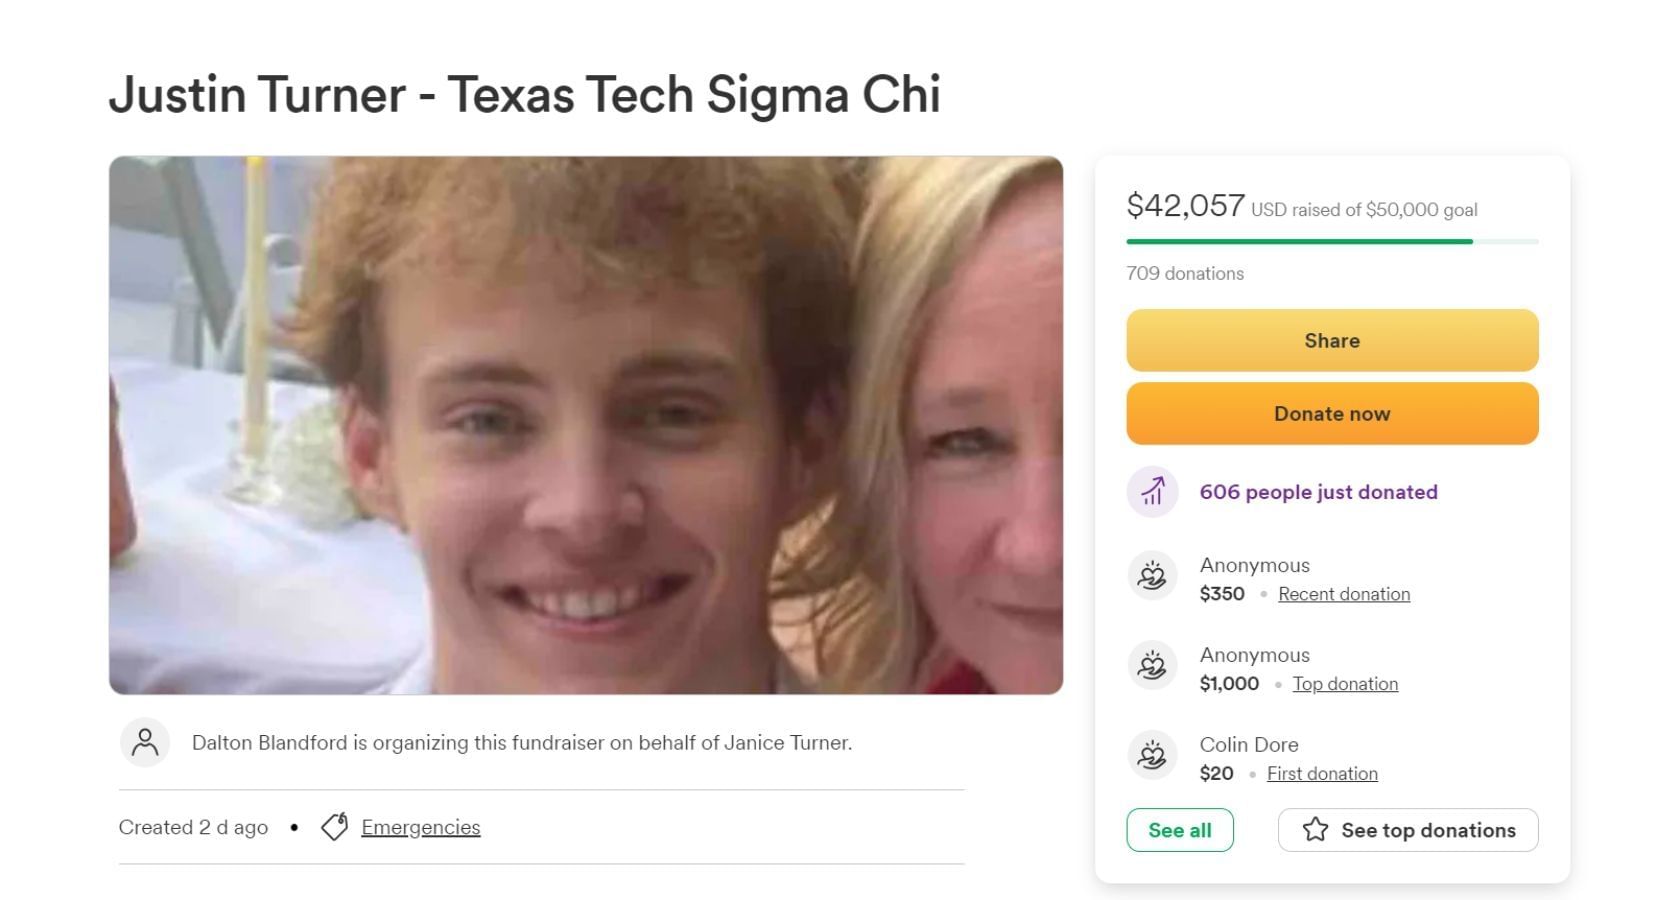1657x900 pixels.
Task: Click the 606 people just donated text
Action: tap(1318, 492)
